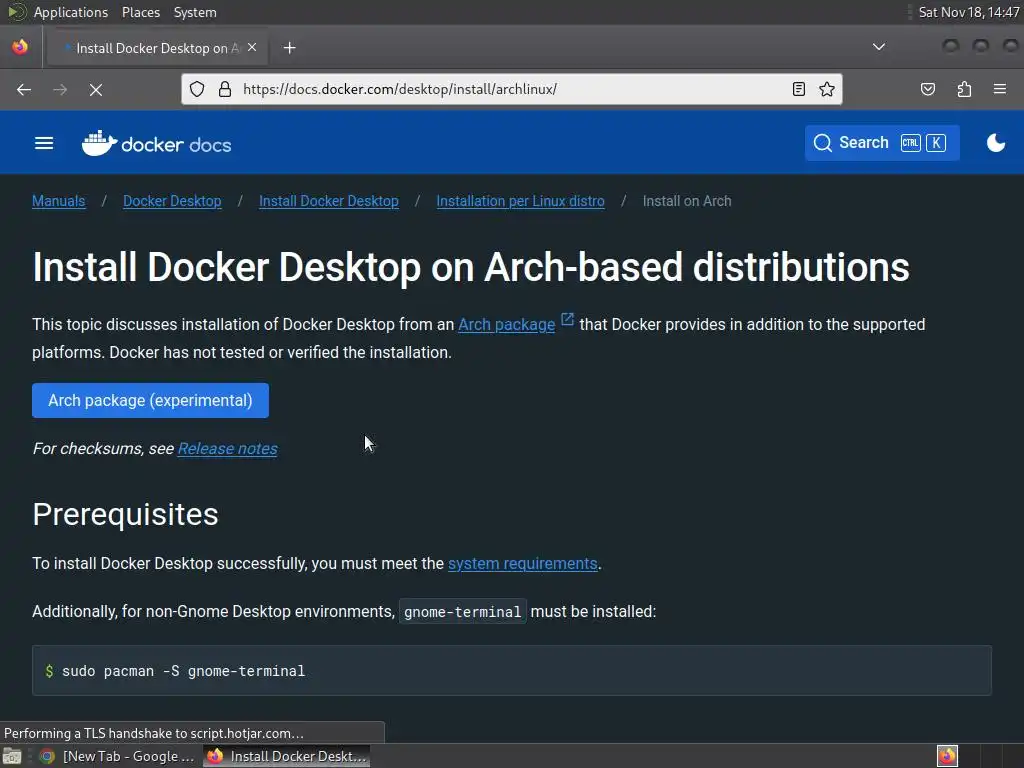This screenshot has width=1024, height=768.
Task: Click the clock showing Sat Nov 18
Action: pyautogui.click(x=968, y=12)
